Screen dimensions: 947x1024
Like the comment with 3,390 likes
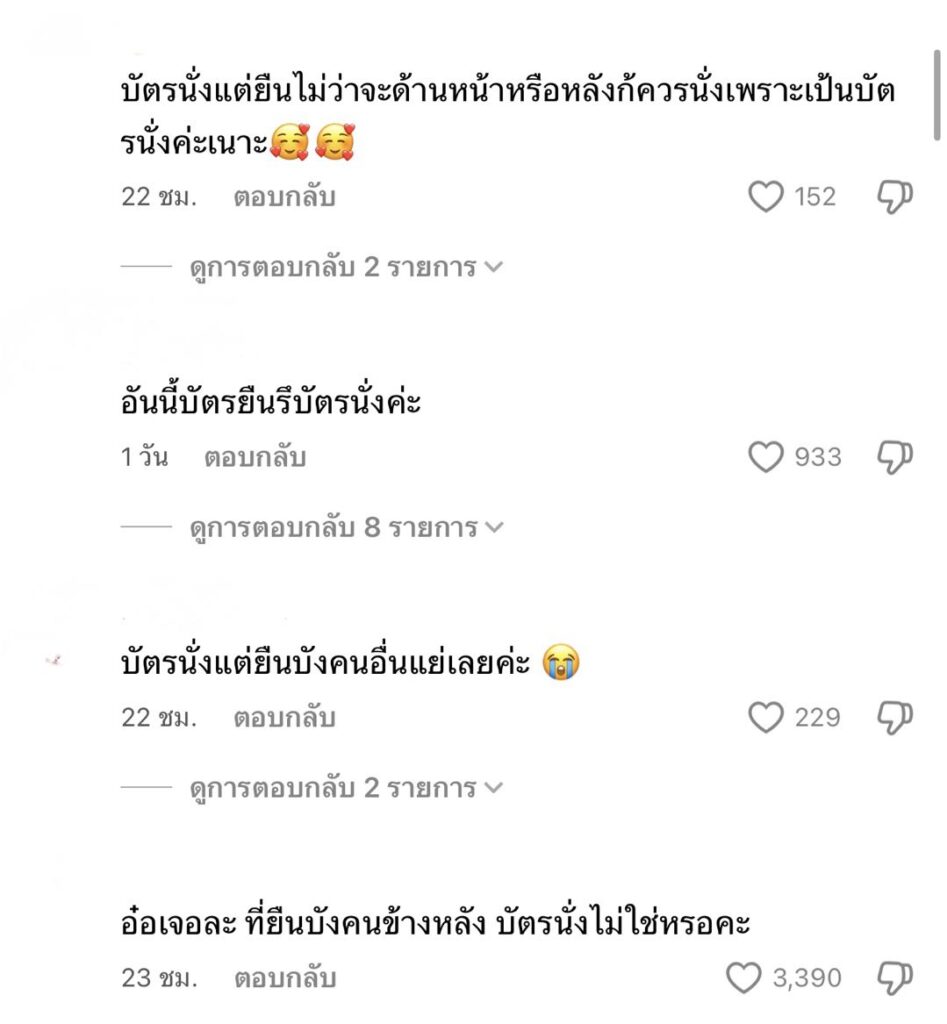[x=743, y=978]
